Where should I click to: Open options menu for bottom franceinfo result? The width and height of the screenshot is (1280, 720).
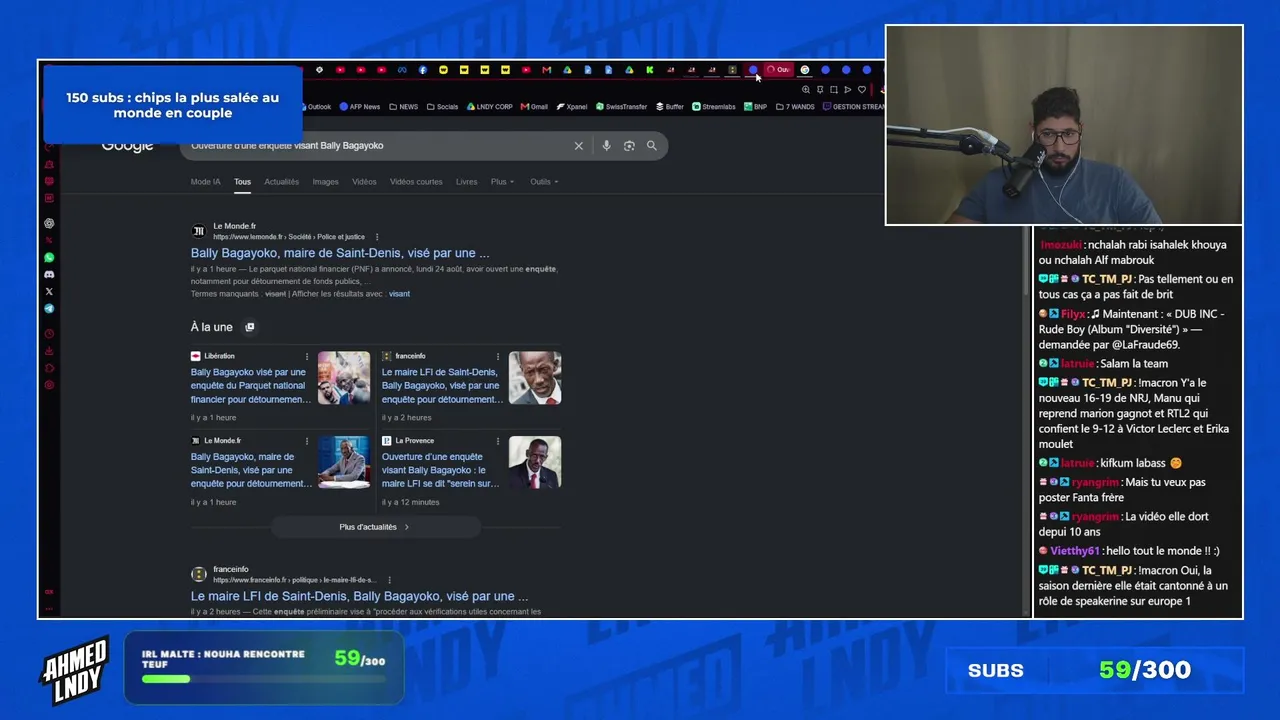point(389,580)
